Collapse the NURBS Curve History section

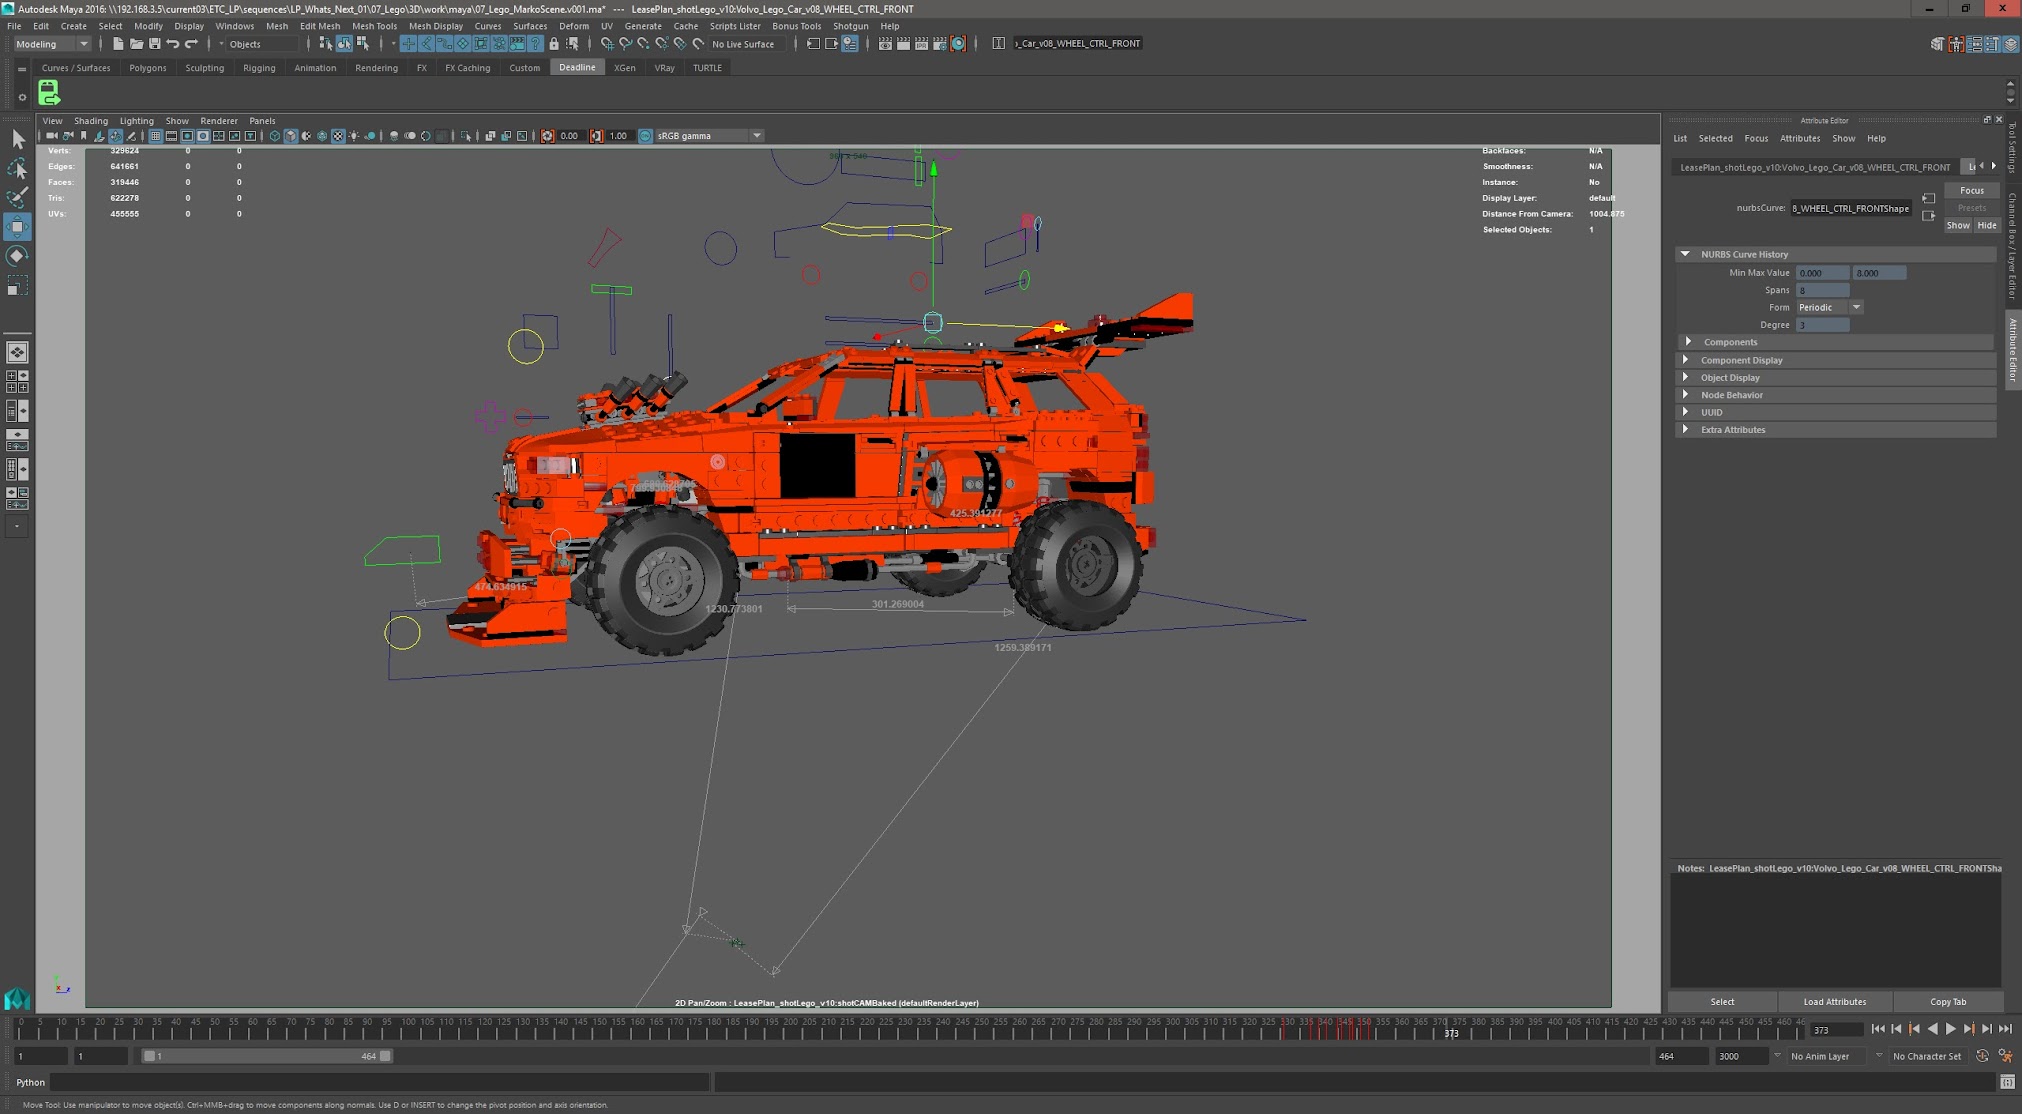(x=1686, y=254)
